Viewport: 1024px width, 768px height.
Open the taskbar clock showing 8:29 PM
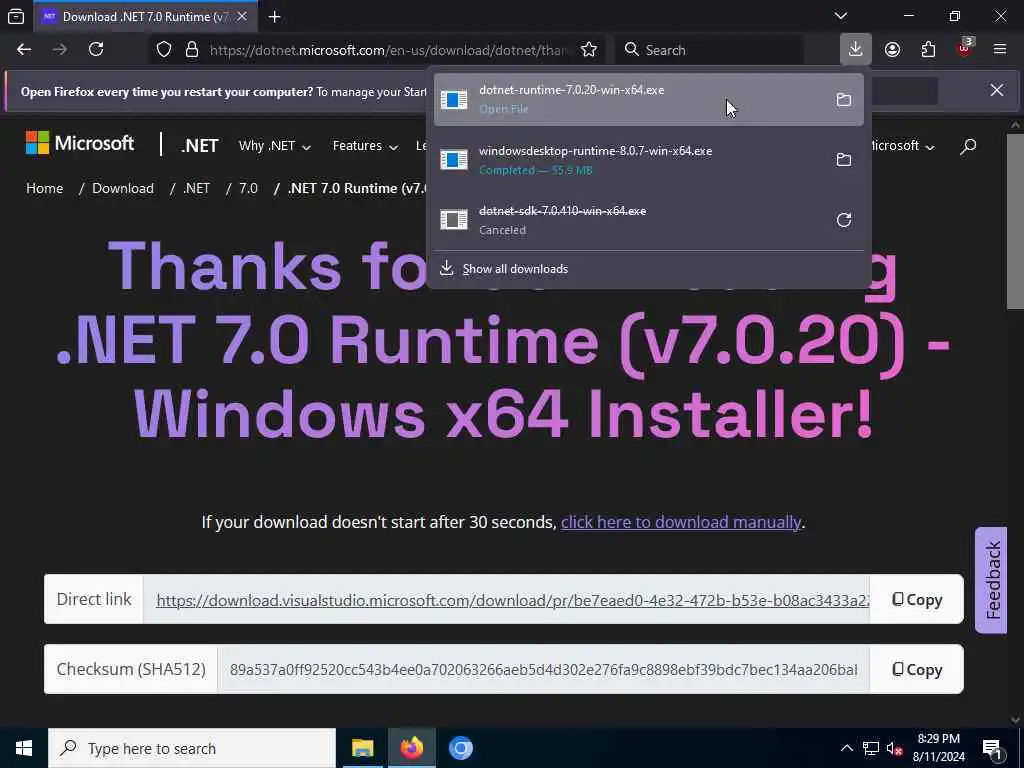coord(939,748)
